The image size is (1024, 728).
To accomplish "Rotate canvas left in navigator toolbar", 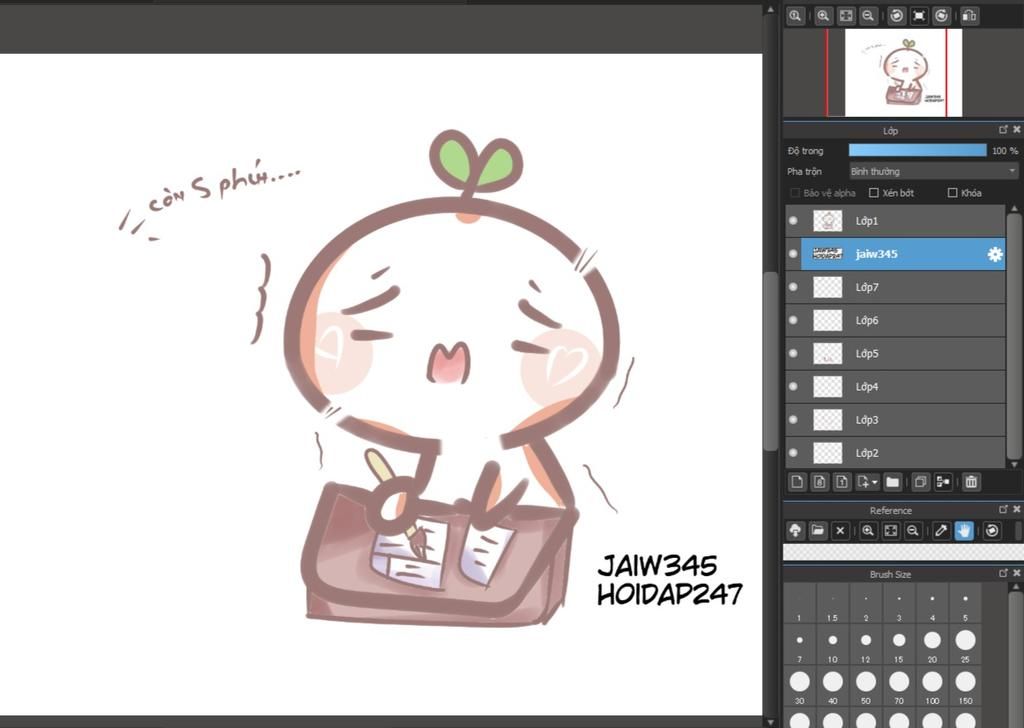I will [897, 16].
